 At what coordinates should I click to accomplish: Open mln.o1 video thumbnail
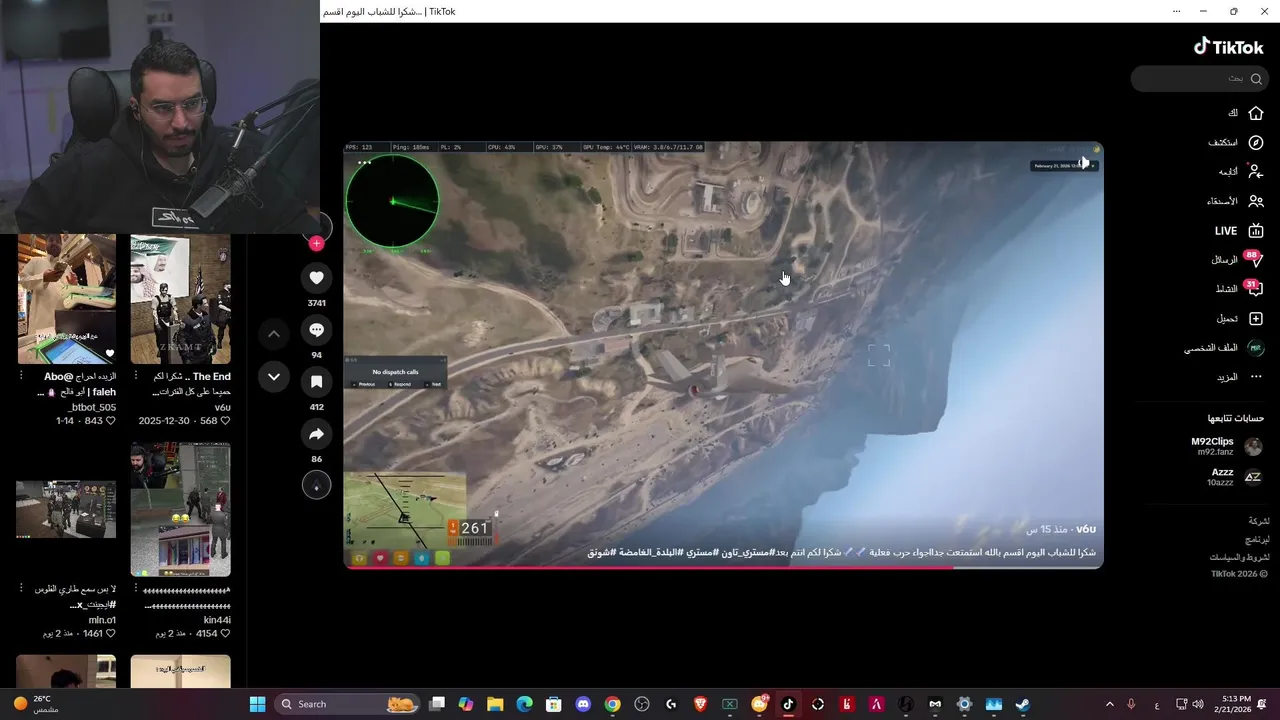coord(66,510)
